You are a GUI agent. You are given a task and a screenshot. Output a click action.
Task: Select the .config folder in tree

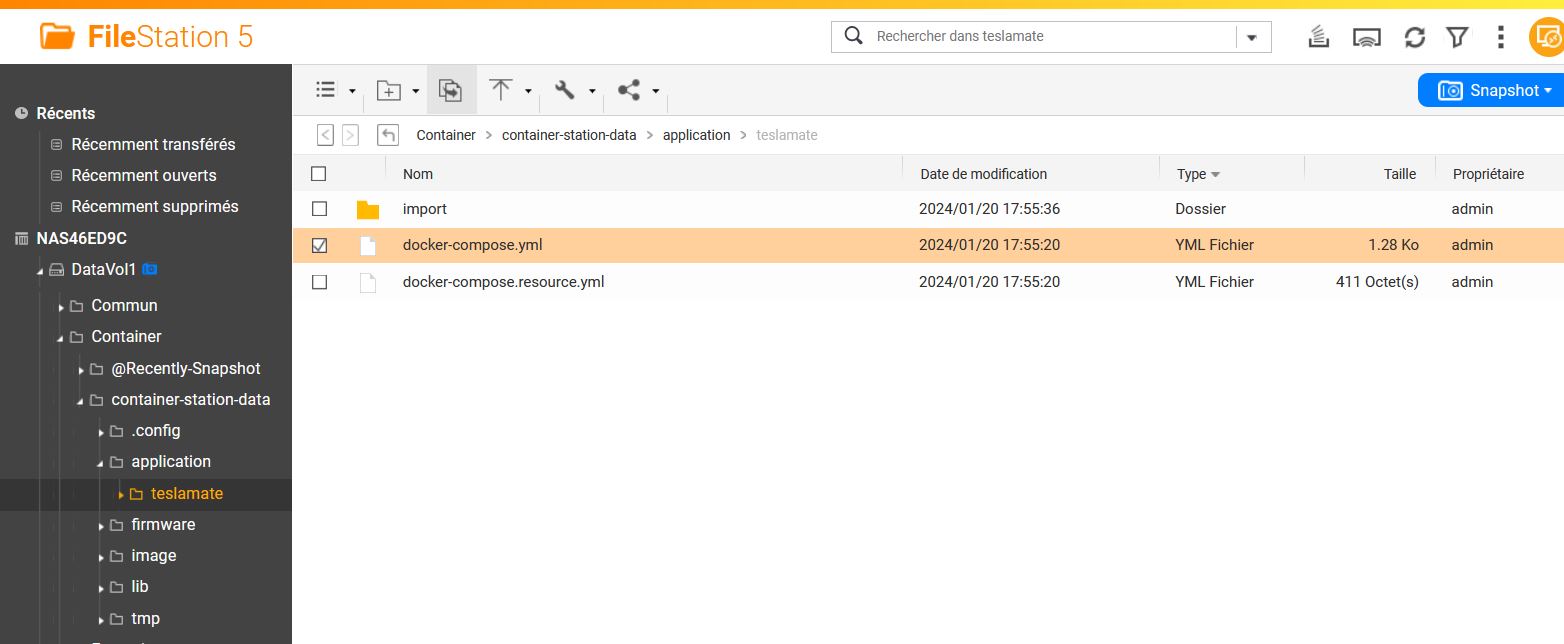pos(155,430)
